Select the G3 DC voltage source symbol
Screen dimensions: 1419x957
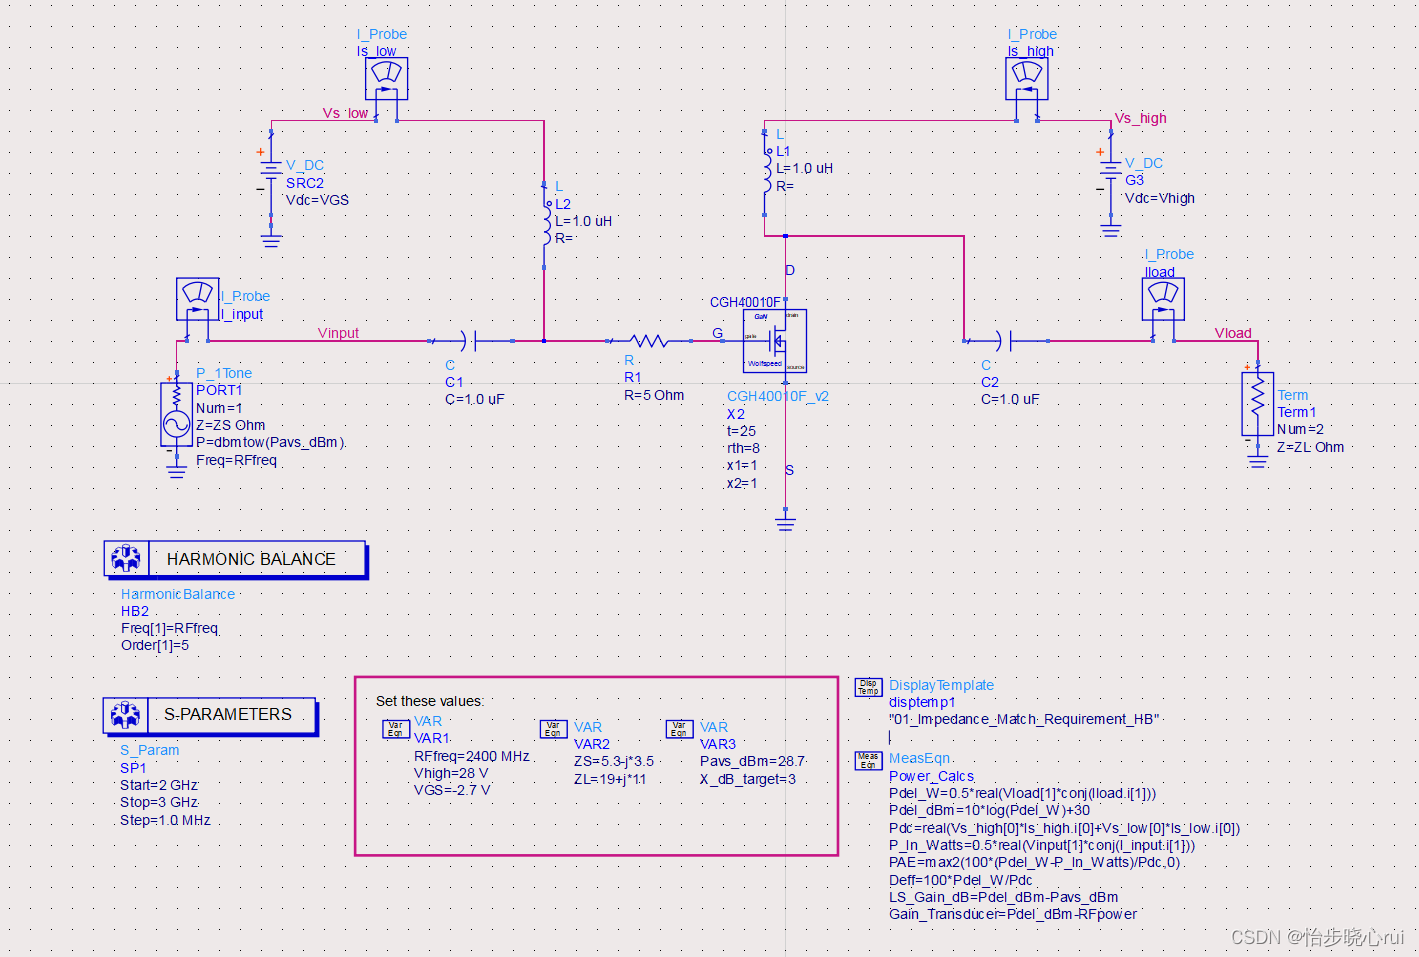tap(1110, 172)
